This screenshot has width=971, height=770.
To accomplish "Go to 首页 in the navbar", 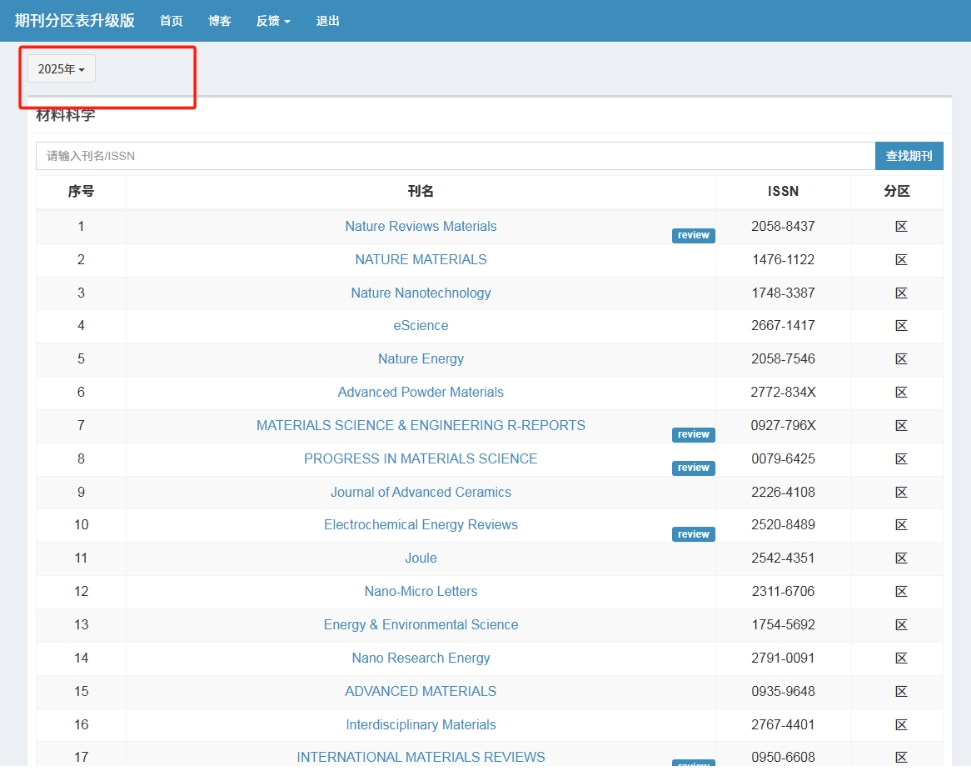I will [171, 21].
